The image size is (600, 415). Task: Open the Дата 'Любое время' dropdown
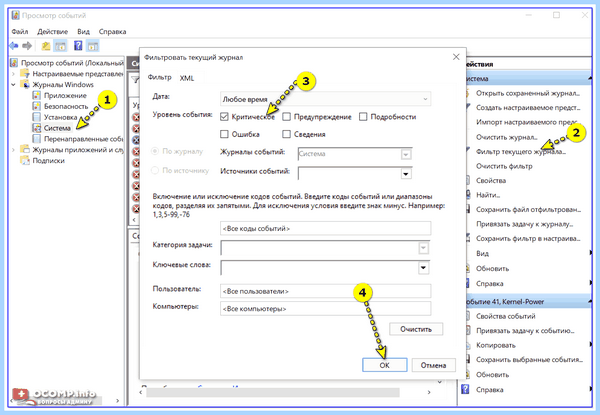(326, 99)
